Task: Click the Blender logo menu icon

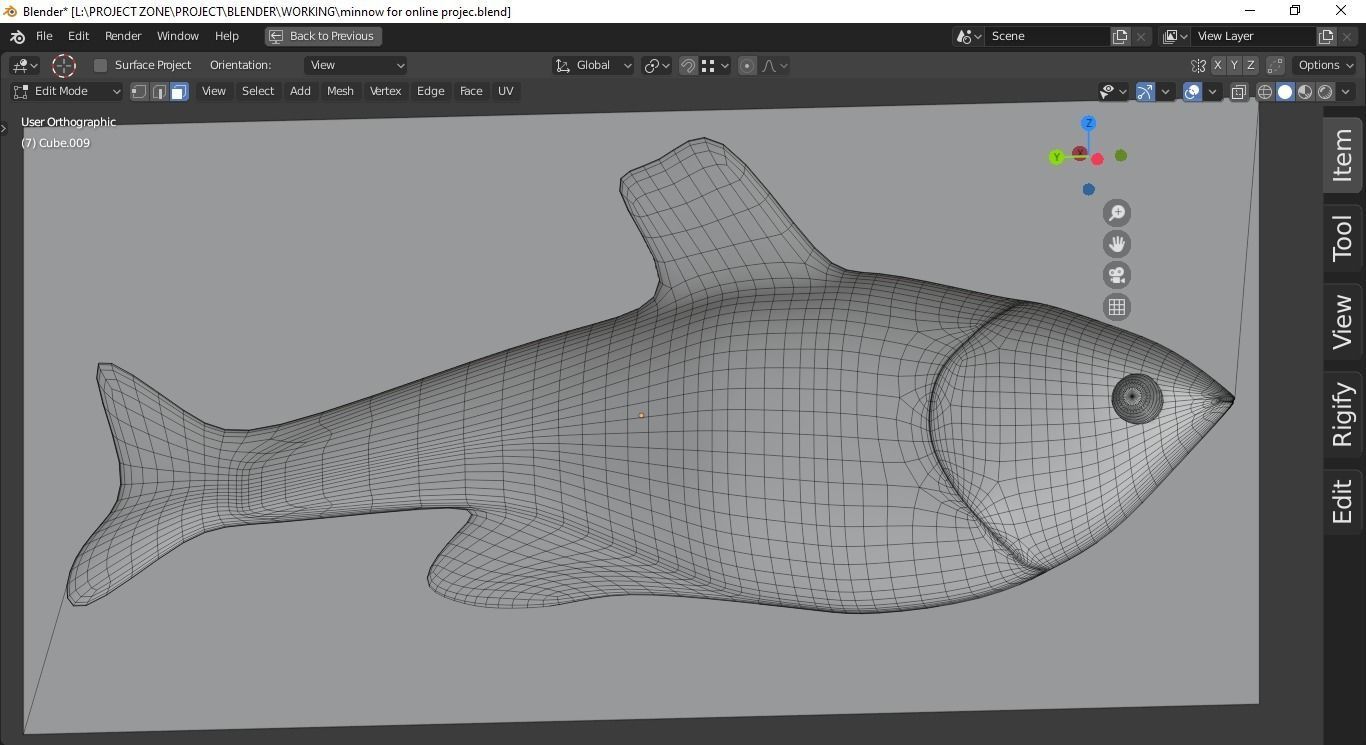Action: coord(17,36)
